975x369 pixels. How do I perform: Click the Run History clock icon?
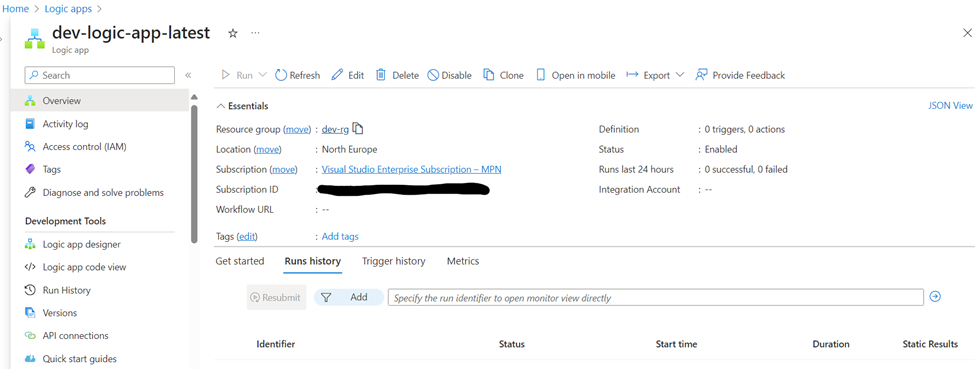click(30, 290)
